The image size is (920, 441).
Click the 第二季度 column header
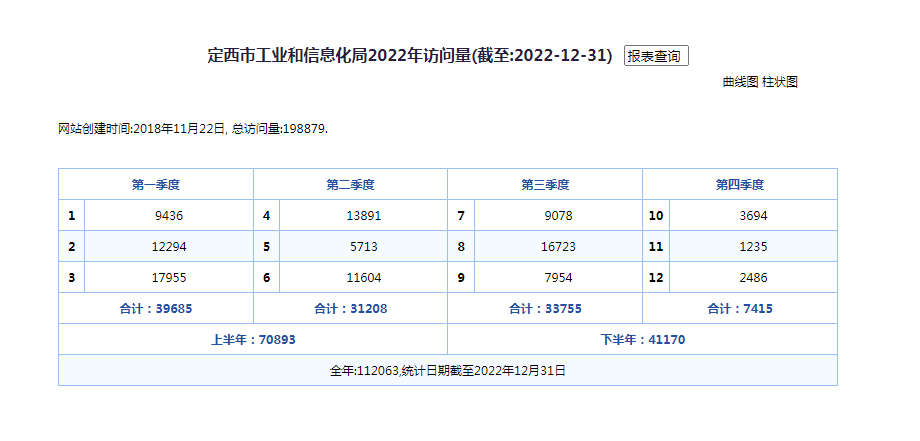(x=350, y=185)
